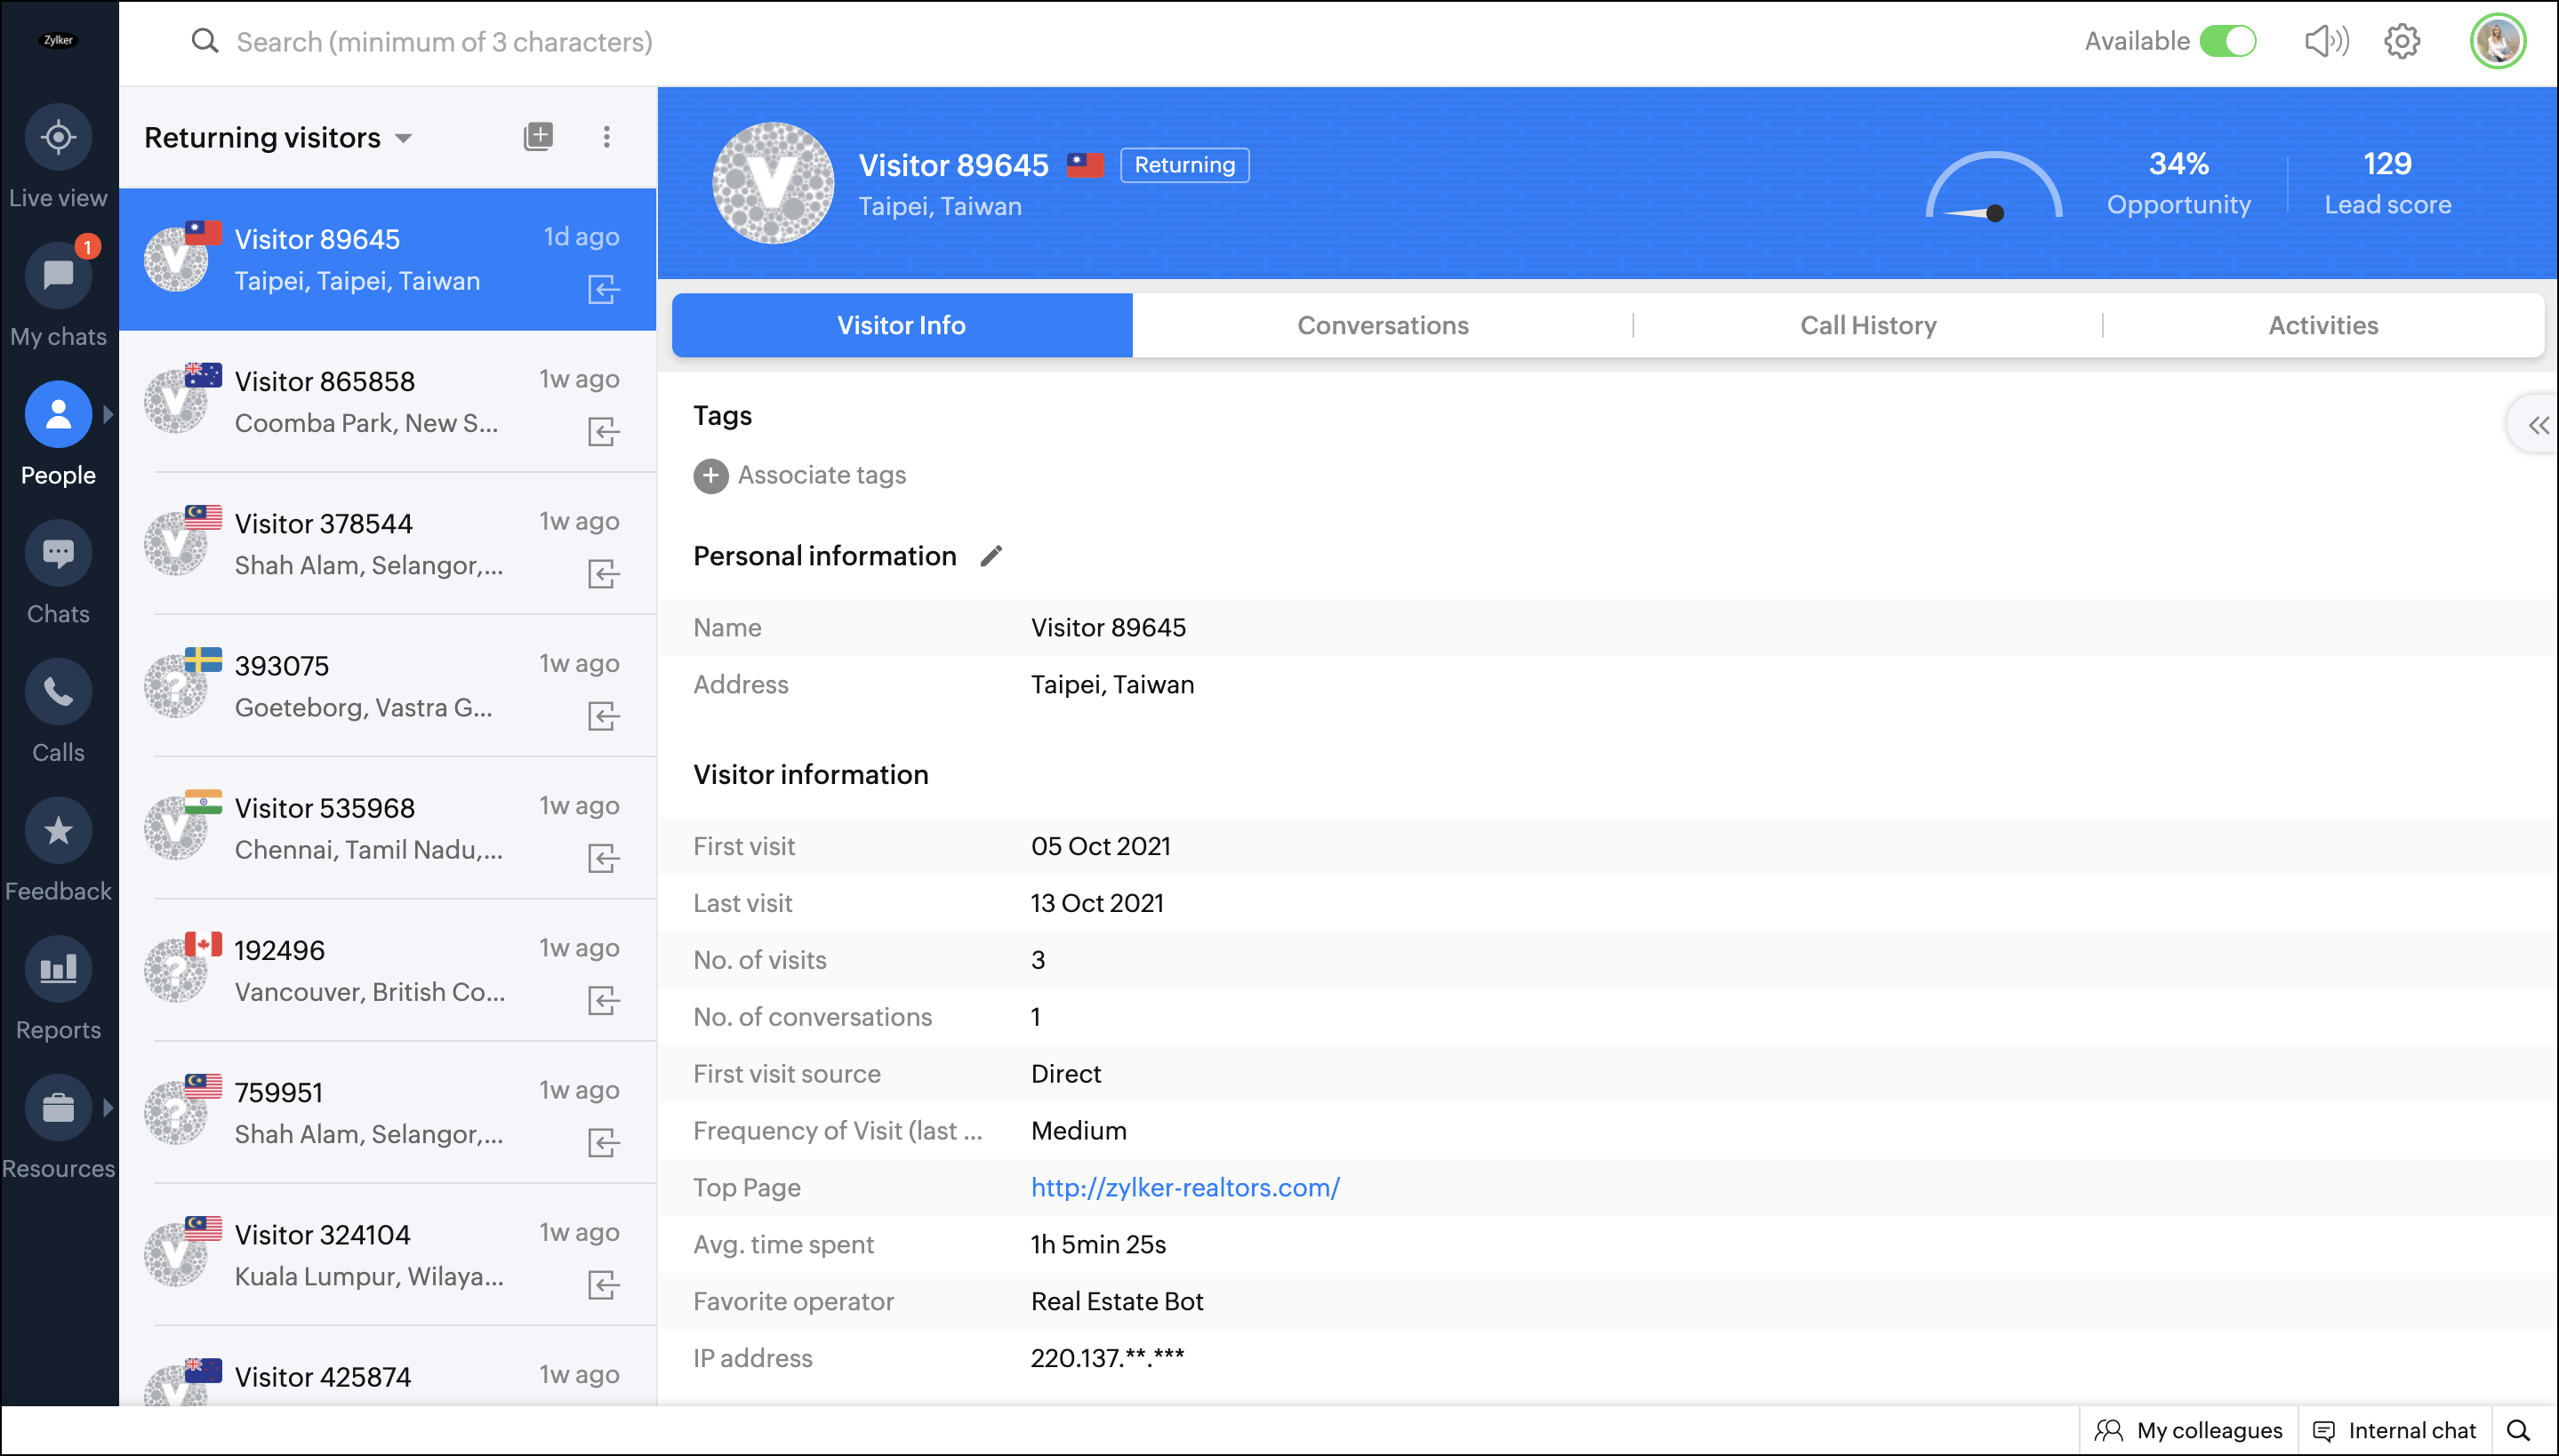
Task: Click the sound notification speaker icon
Action: (x=2326, y=41)
